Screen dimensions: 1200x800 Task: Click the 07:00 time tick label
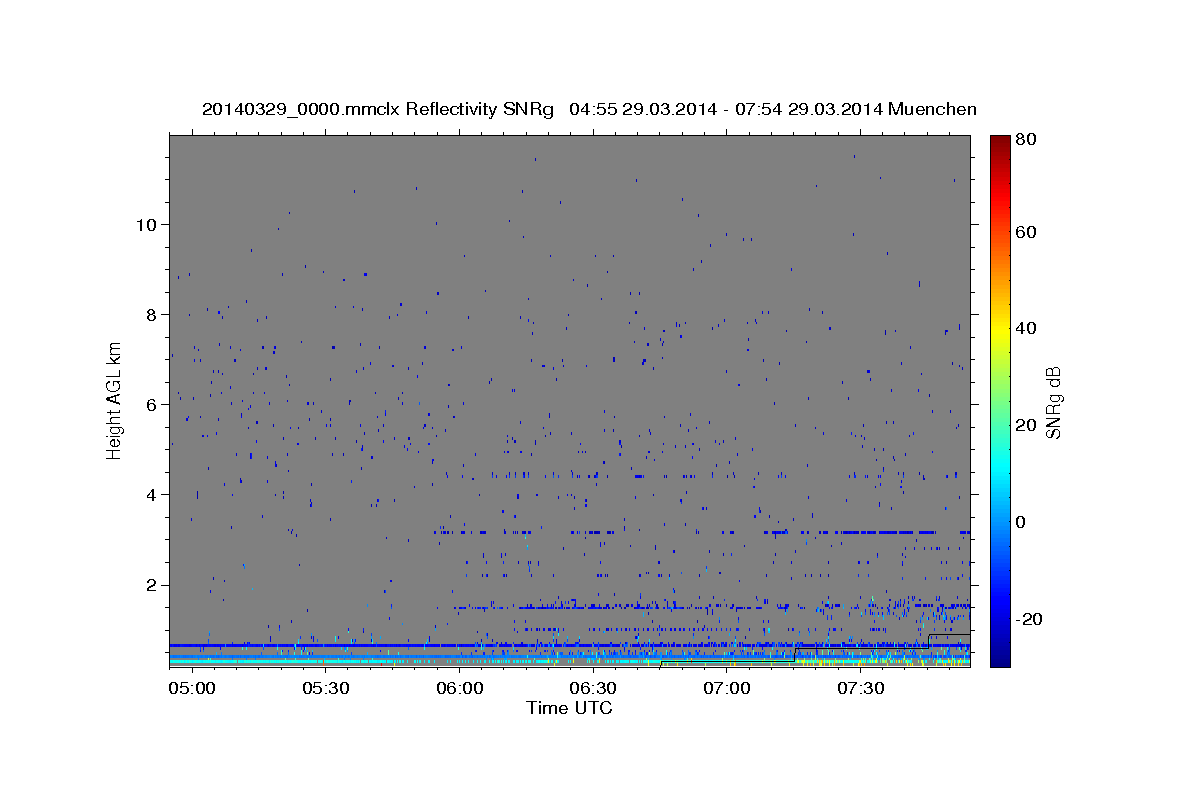pos(727,688)
